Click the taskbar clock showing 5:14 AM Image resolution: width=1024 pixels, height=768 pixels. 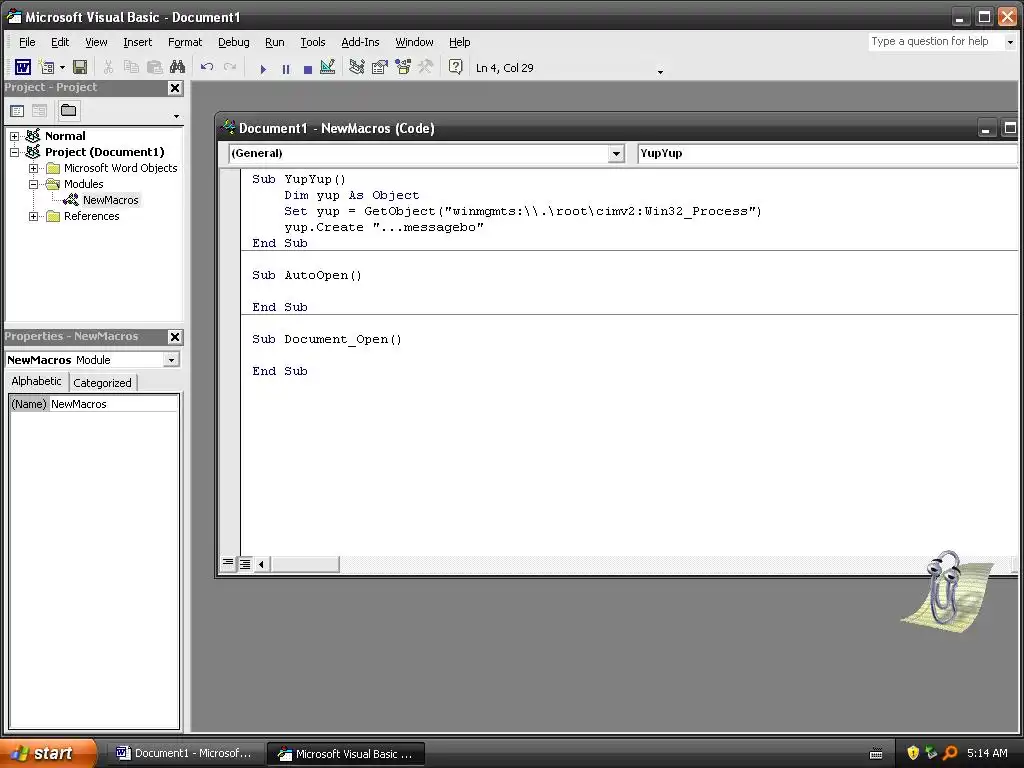[x=987, y=753]
